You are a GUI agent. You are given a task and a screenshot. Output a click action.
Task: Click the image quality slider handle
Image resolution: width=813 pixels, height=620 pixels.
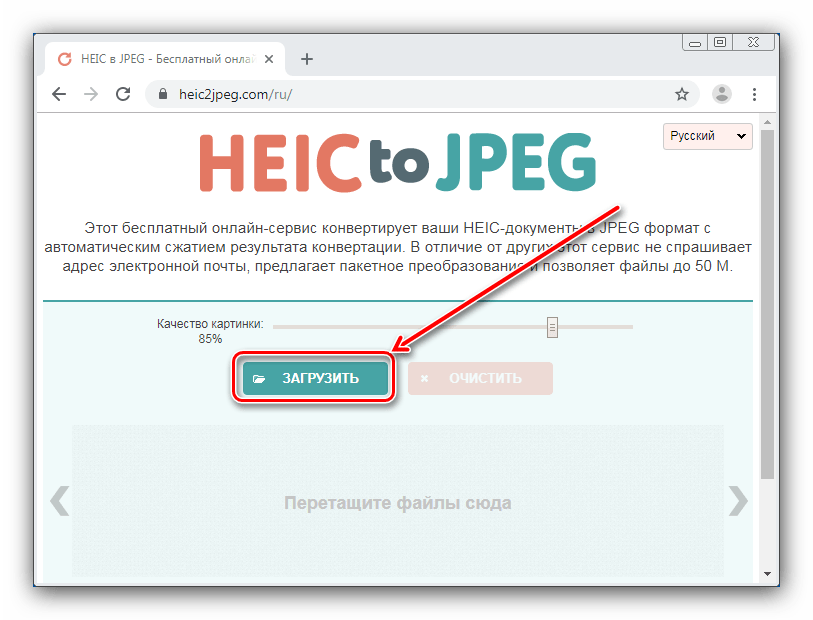click(552, 327)
